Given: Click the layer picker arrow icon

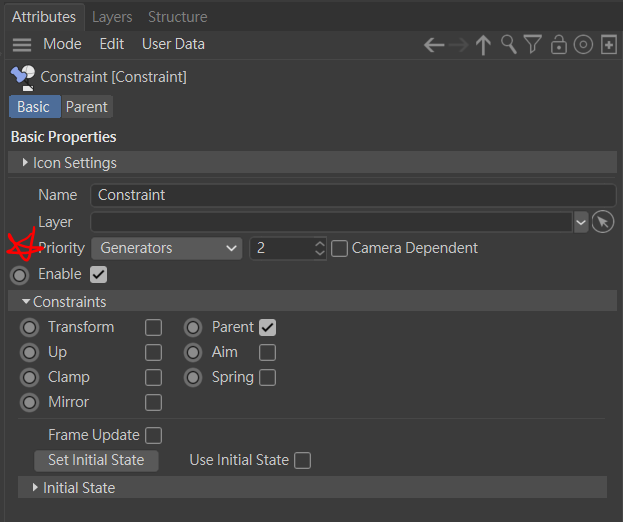Looking at the screenshot, I should point(602,222).
